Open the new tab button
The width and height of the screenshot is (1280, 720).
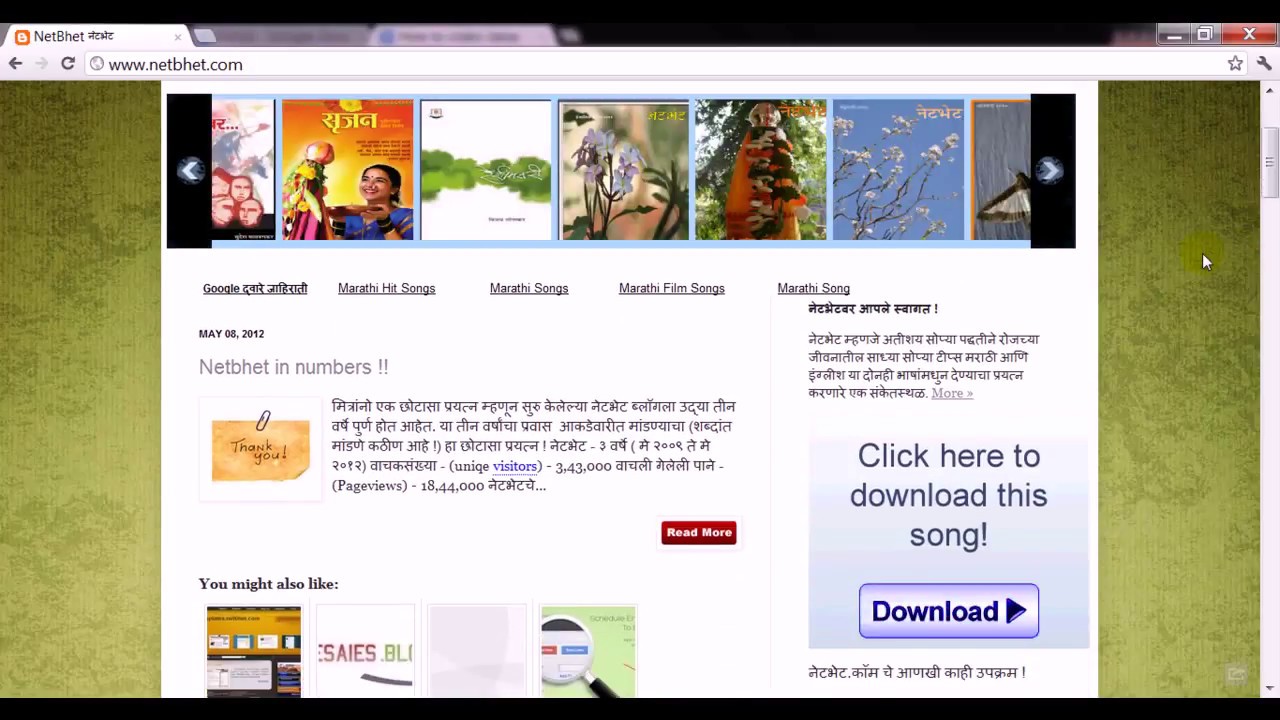[x=205, y=36]
